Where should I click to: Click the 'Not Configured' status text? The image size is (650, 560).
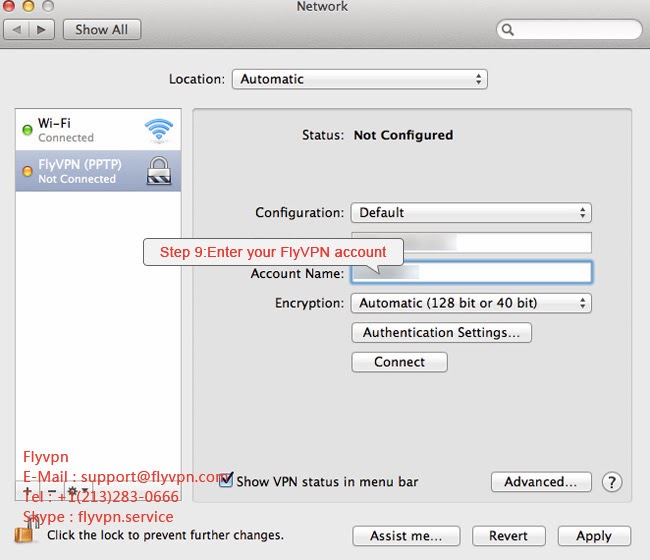coord(403,135)
